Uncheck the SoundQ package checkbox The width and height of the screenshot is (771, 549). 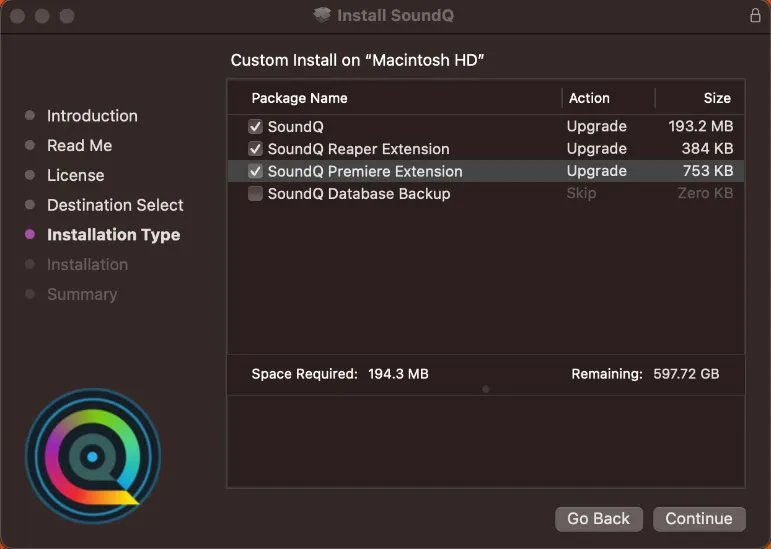(255, 126)
